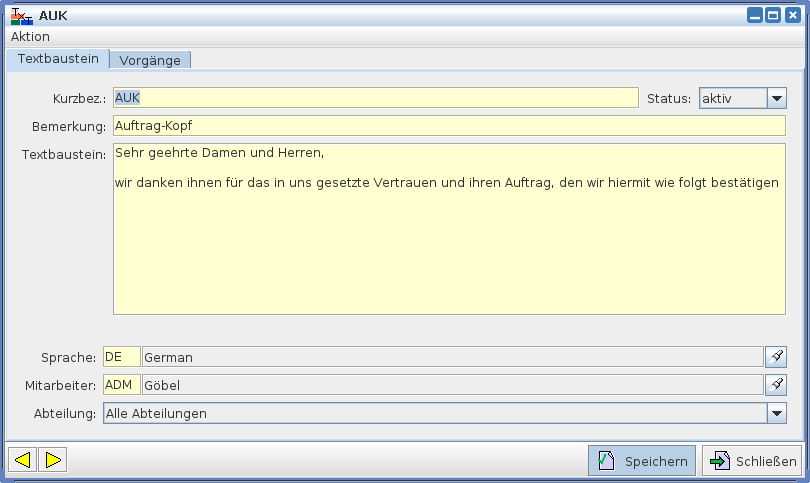Minimize the AUK window

756,16
